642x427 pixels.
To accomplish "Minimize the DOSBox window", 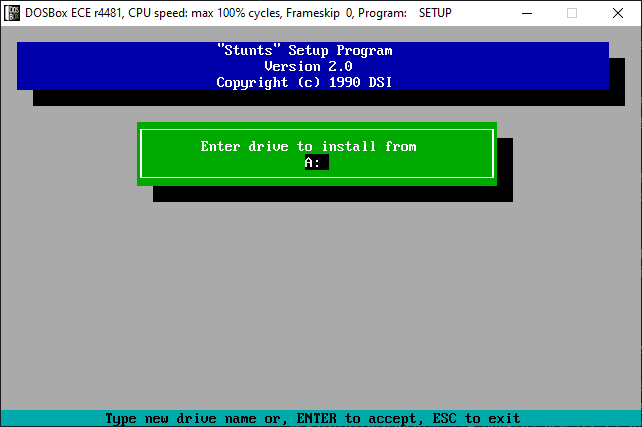I will [x=527, y=14].
